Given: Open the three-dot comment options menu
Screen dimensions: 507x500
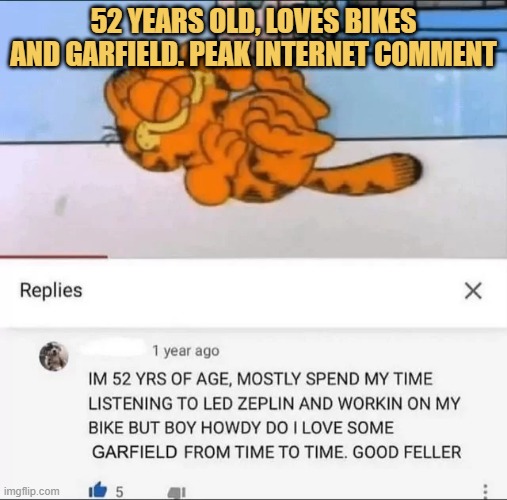Looking at the screenshot, I should point(485,491).
